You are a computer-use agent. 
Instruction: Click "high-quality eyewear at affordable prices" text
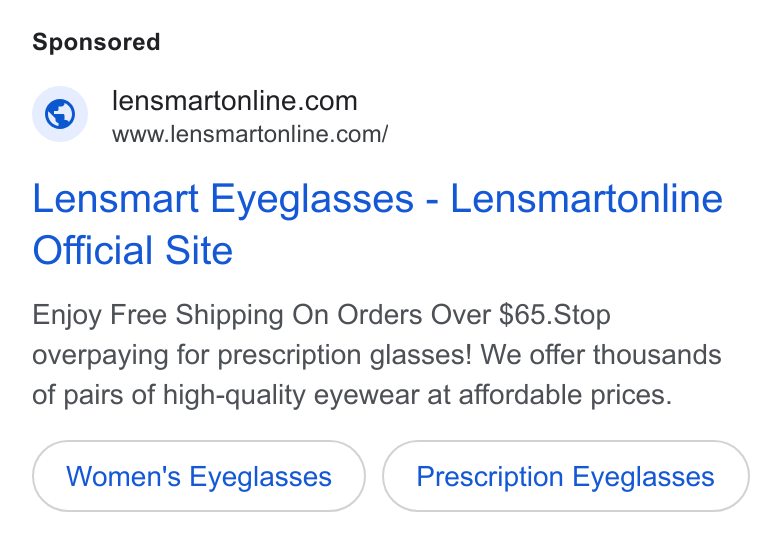[417, 395]
